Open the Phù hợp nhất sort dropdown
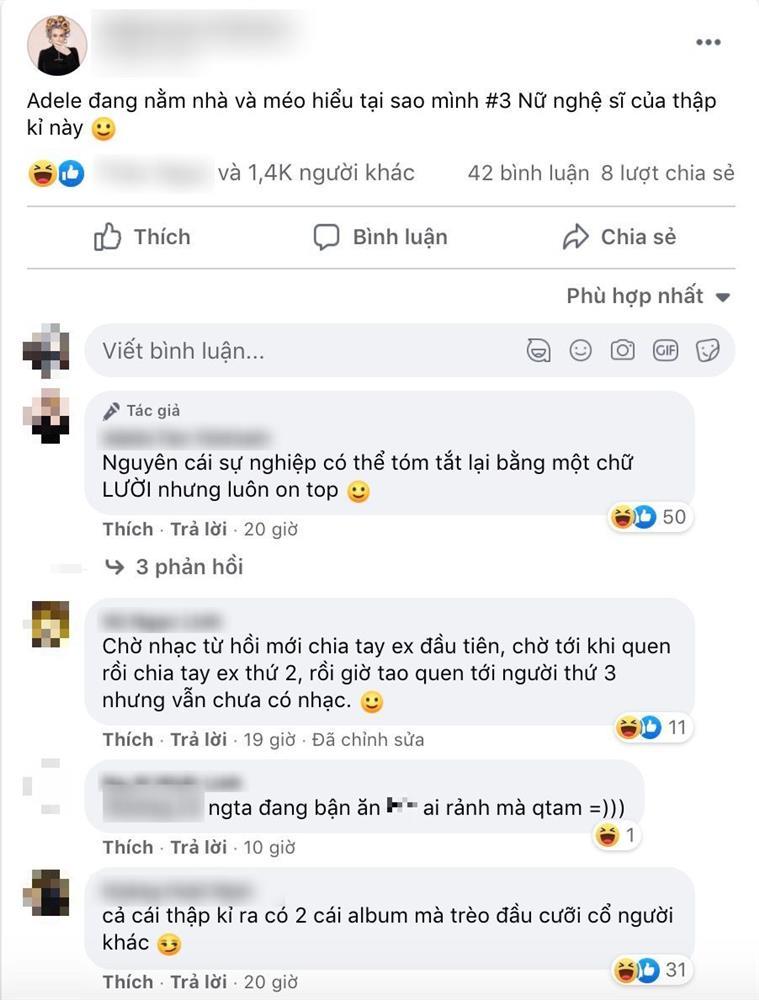The width and height of the screenshot is (759, 1000). click(x=648, y=296)
